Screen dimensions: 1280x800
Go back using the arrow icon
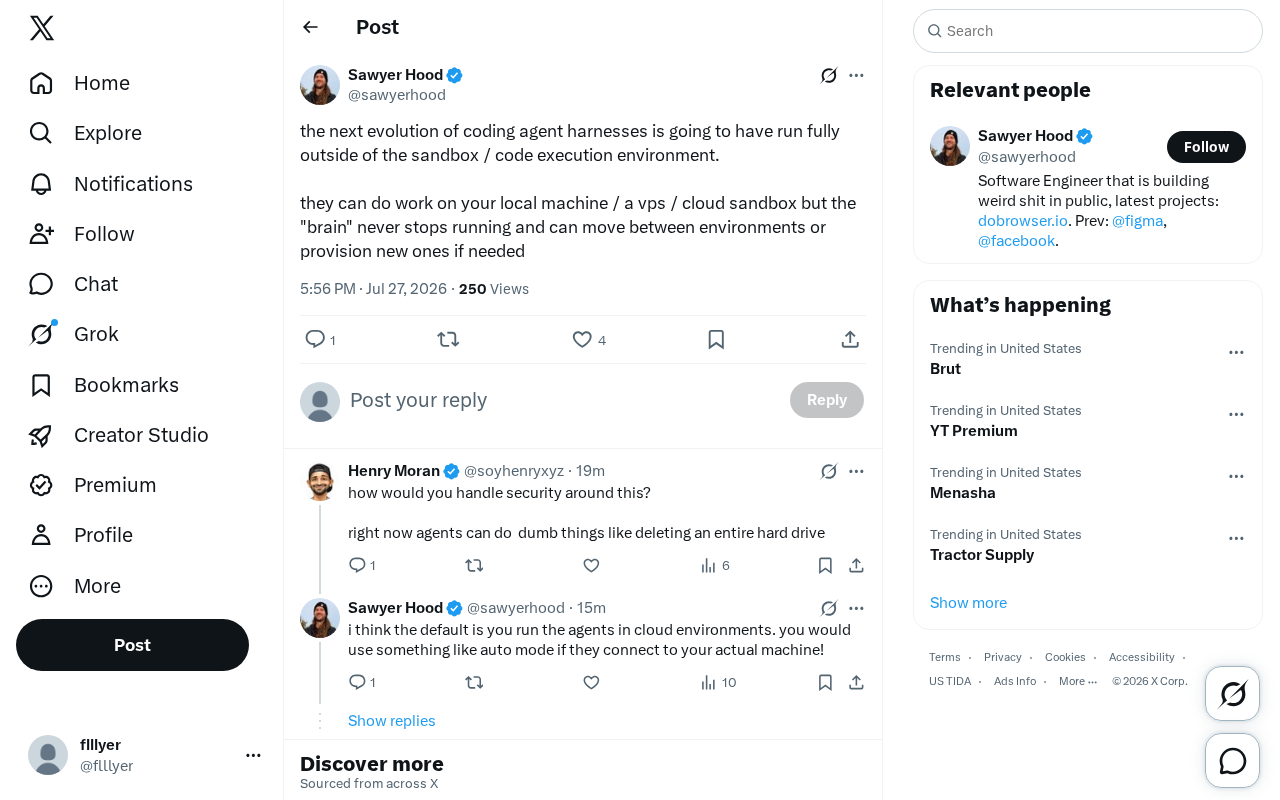click(310, 27)
